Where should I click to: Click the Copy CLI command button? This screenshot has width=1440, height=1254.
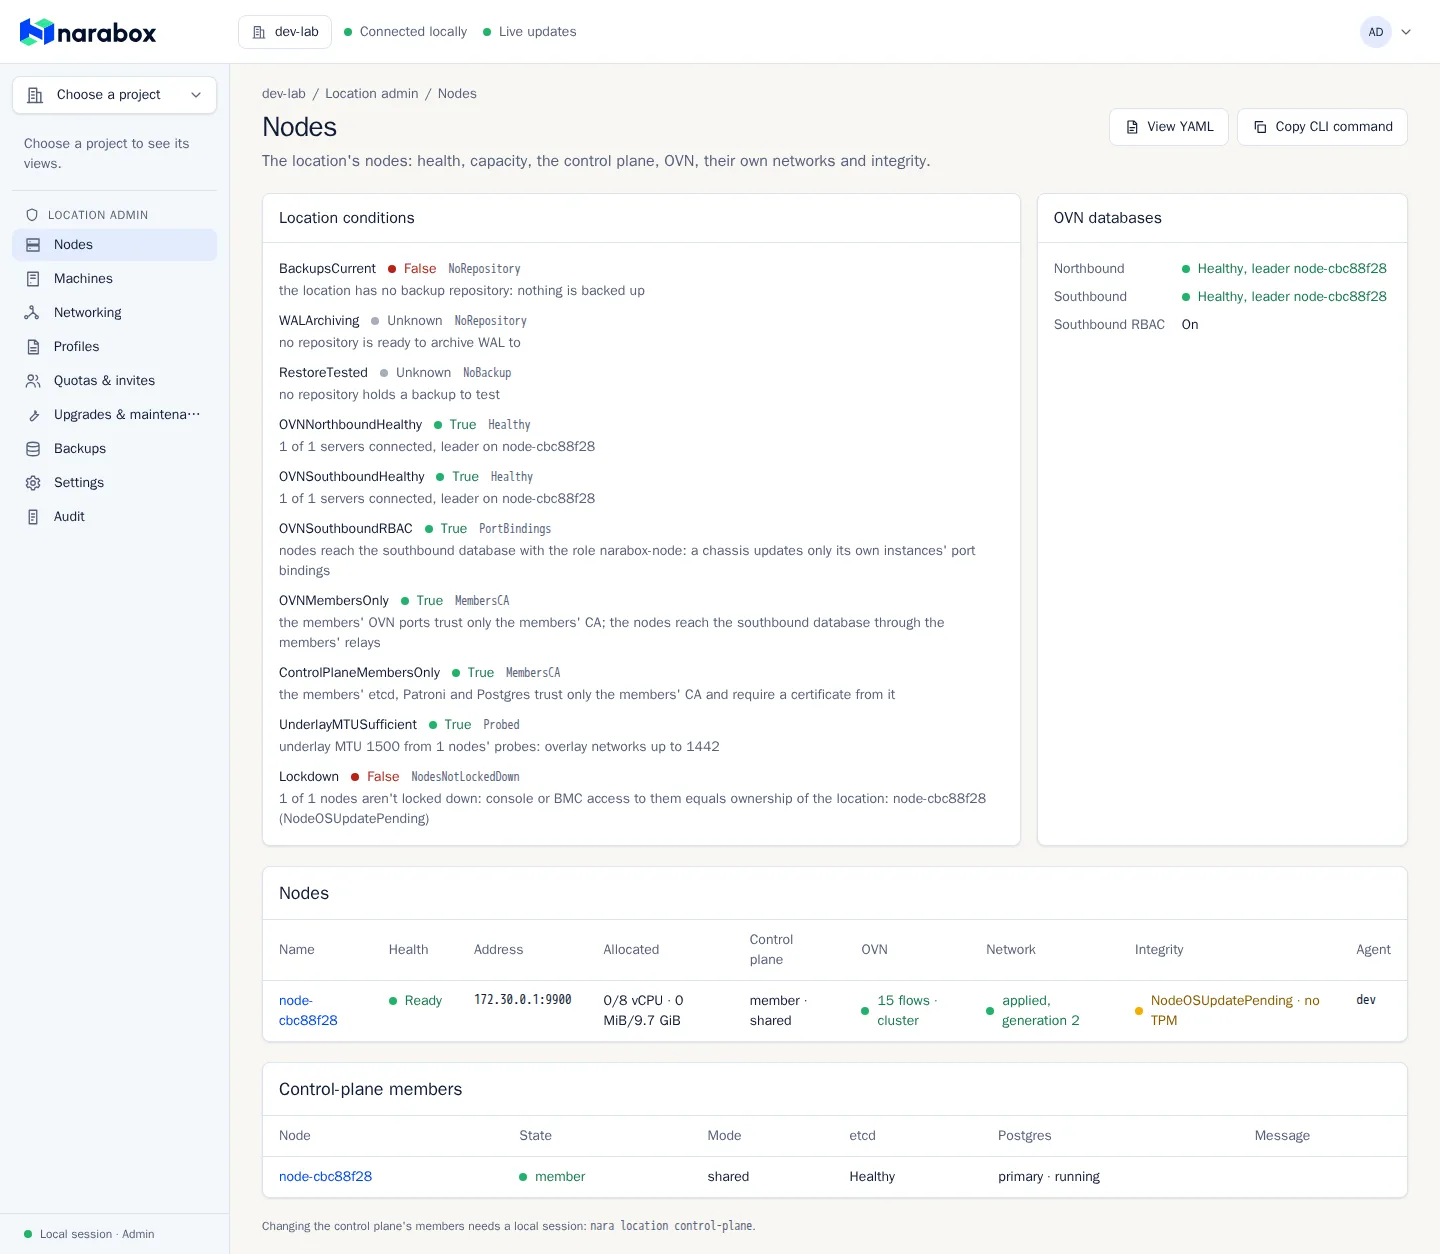(1322, 127)
